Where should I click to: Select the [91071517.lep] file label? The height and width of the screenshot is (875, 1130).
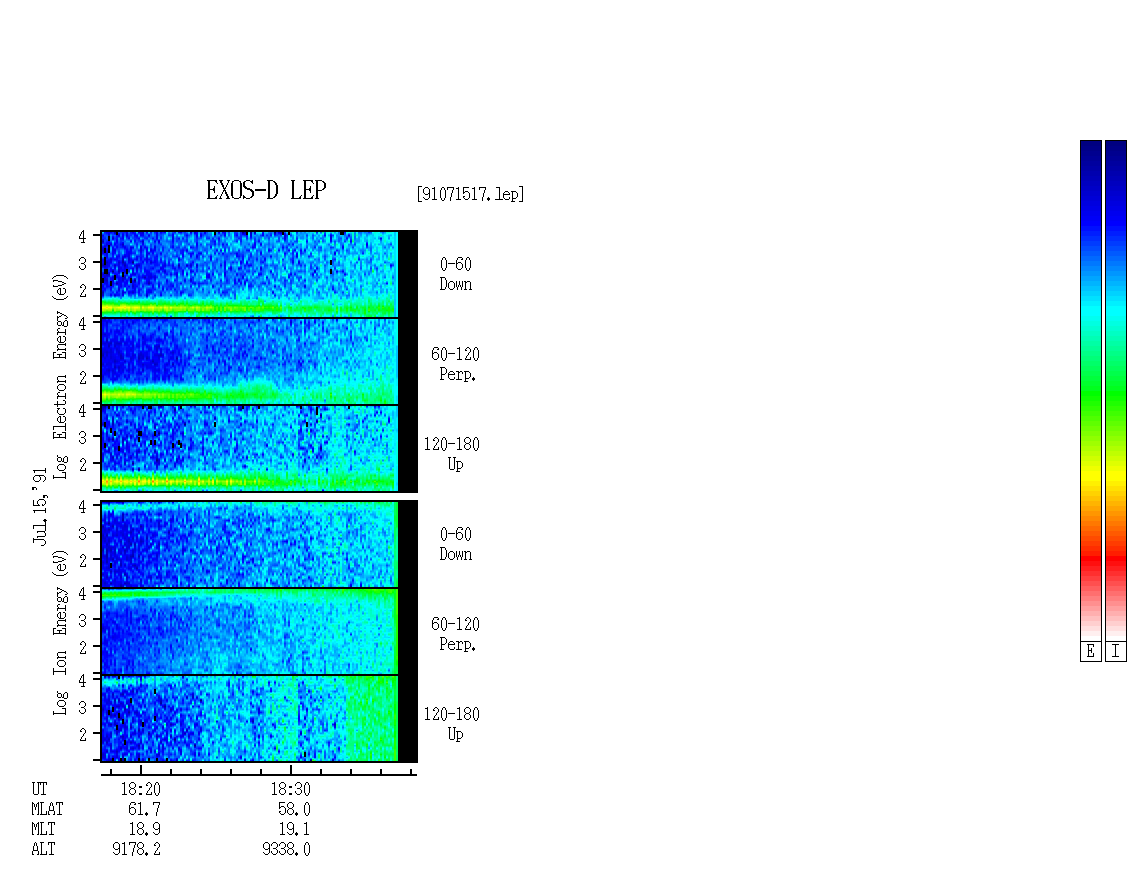tap(470, 194)
